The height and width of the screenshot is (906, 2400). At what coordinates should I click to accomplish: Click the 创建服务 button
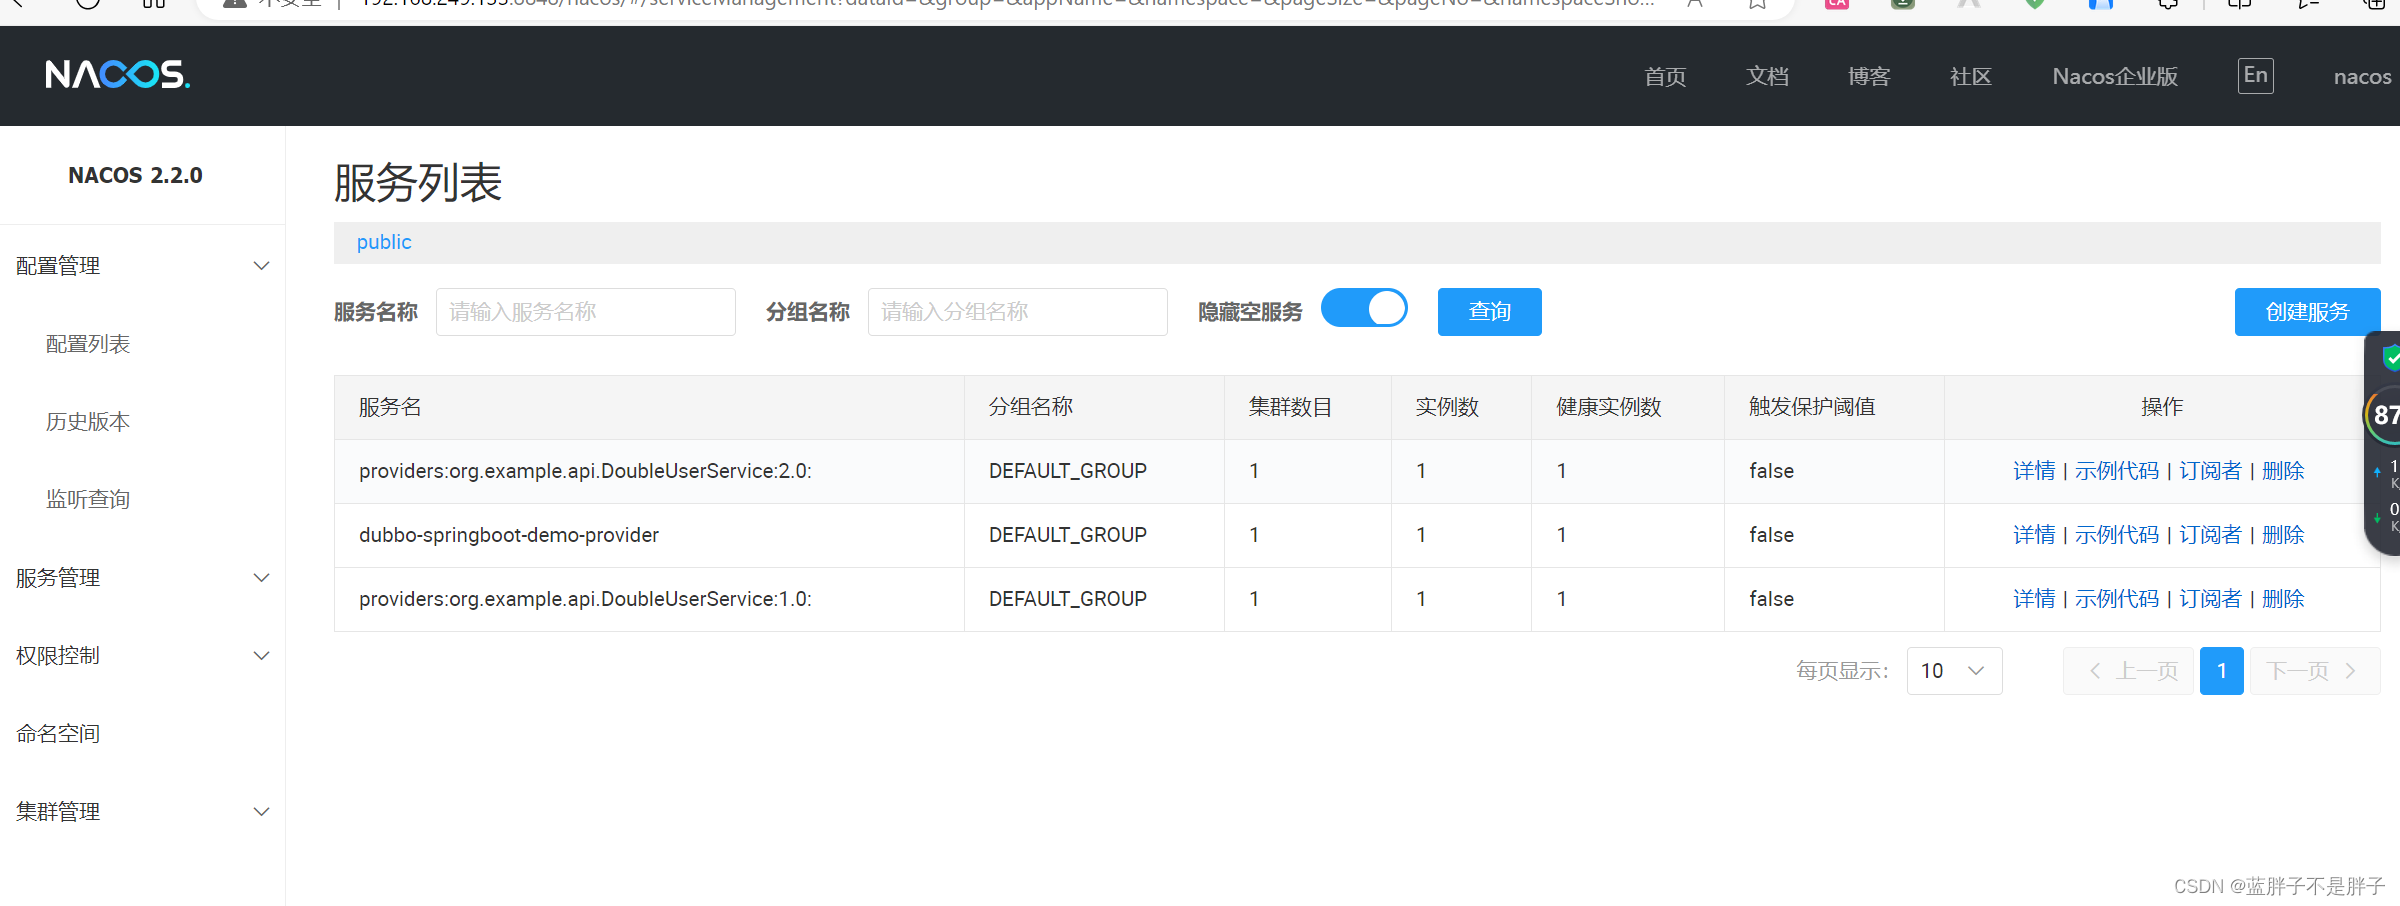2307,312
